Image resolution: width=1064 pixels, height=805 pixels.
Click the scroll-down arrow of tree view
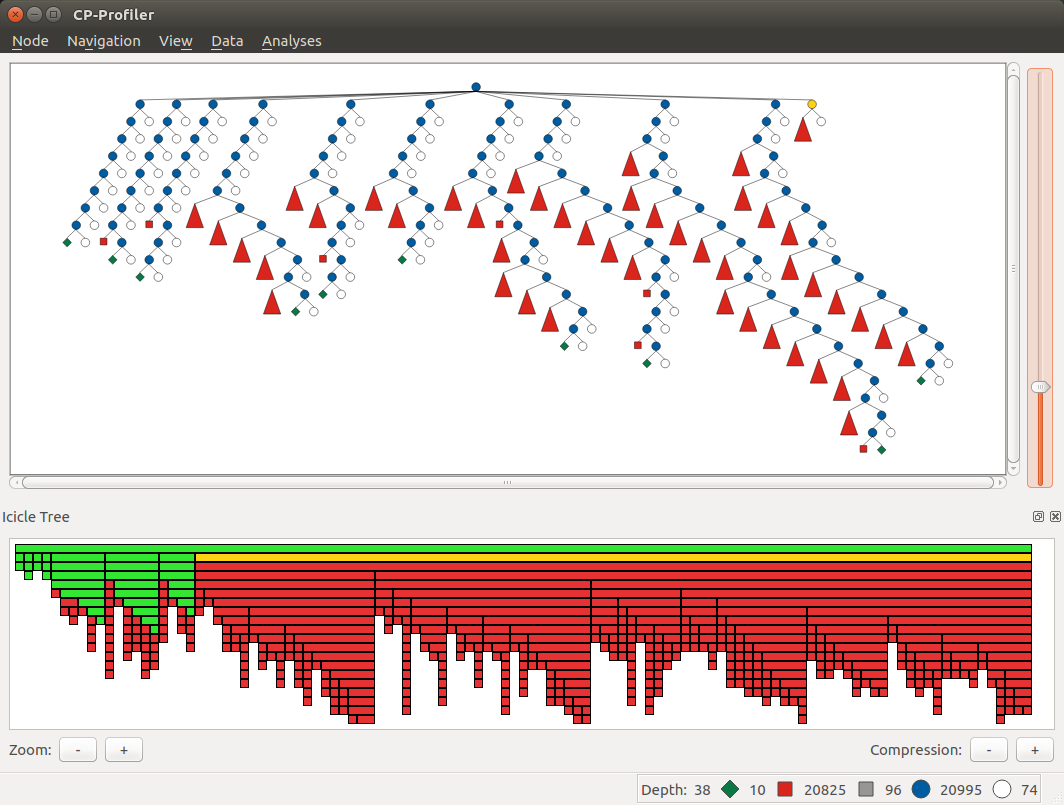[1013, 468]
